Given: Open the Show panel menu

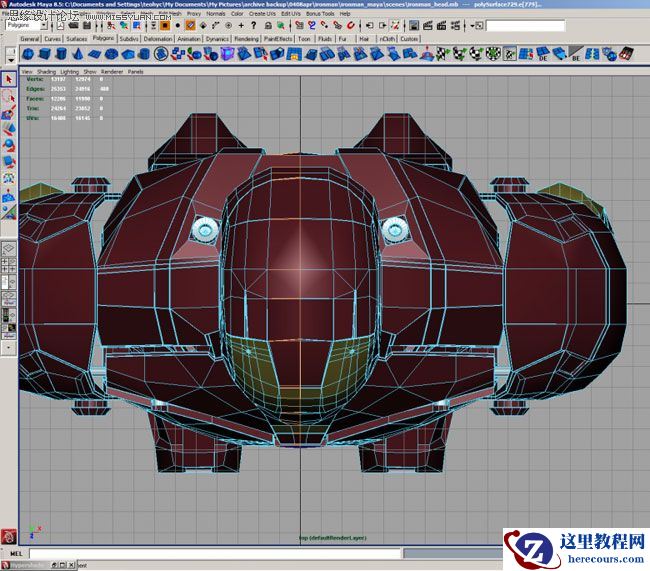Looking at the screenshot, I should (x=90, y=72).
